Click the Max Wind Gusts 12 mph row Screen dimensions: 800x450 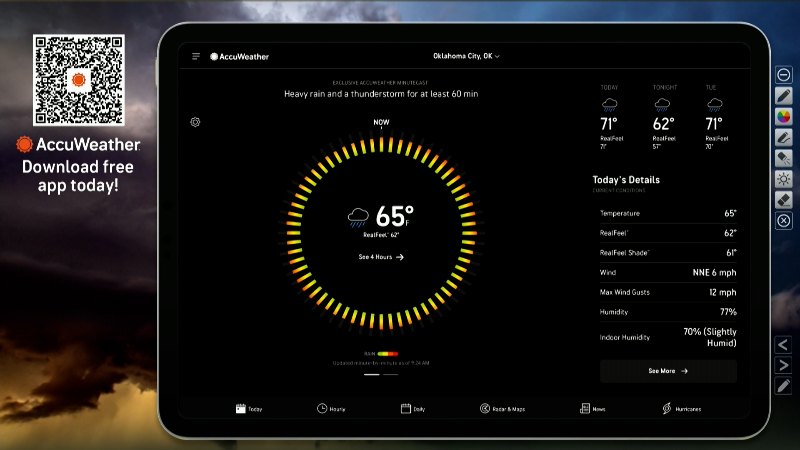(x=668, y=292)
